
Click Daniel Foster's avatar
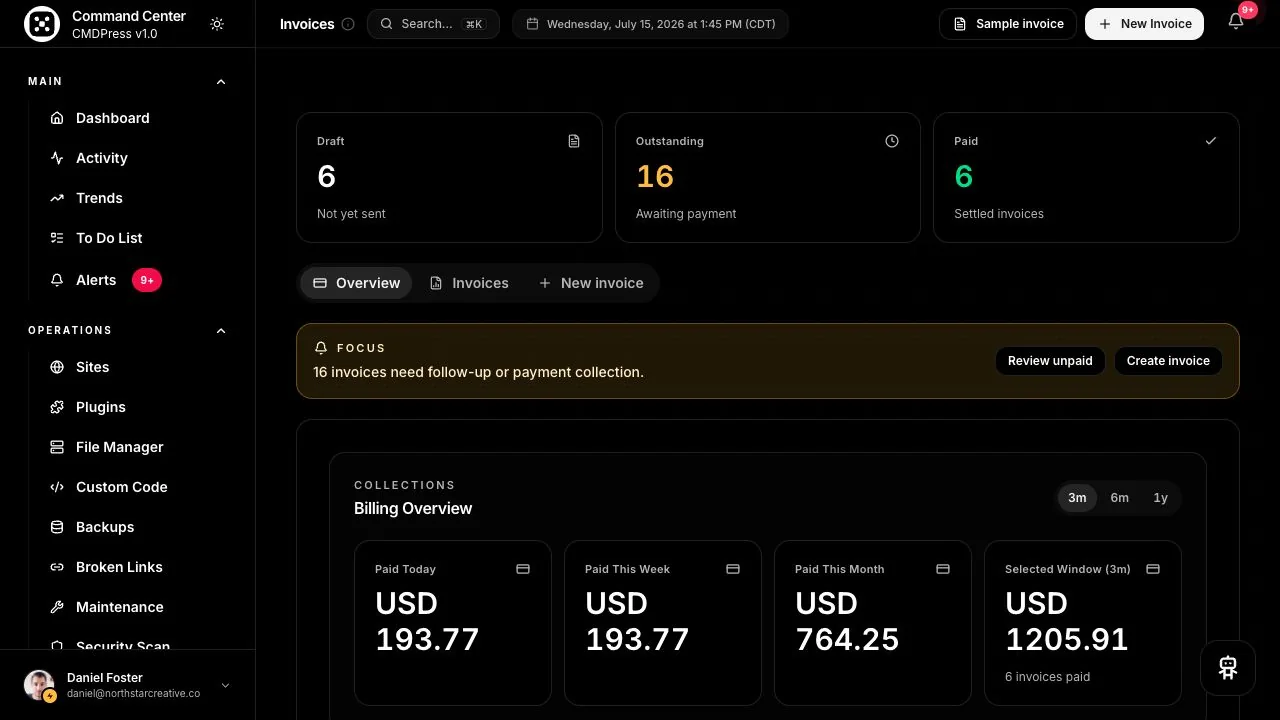tap(39, 685)
